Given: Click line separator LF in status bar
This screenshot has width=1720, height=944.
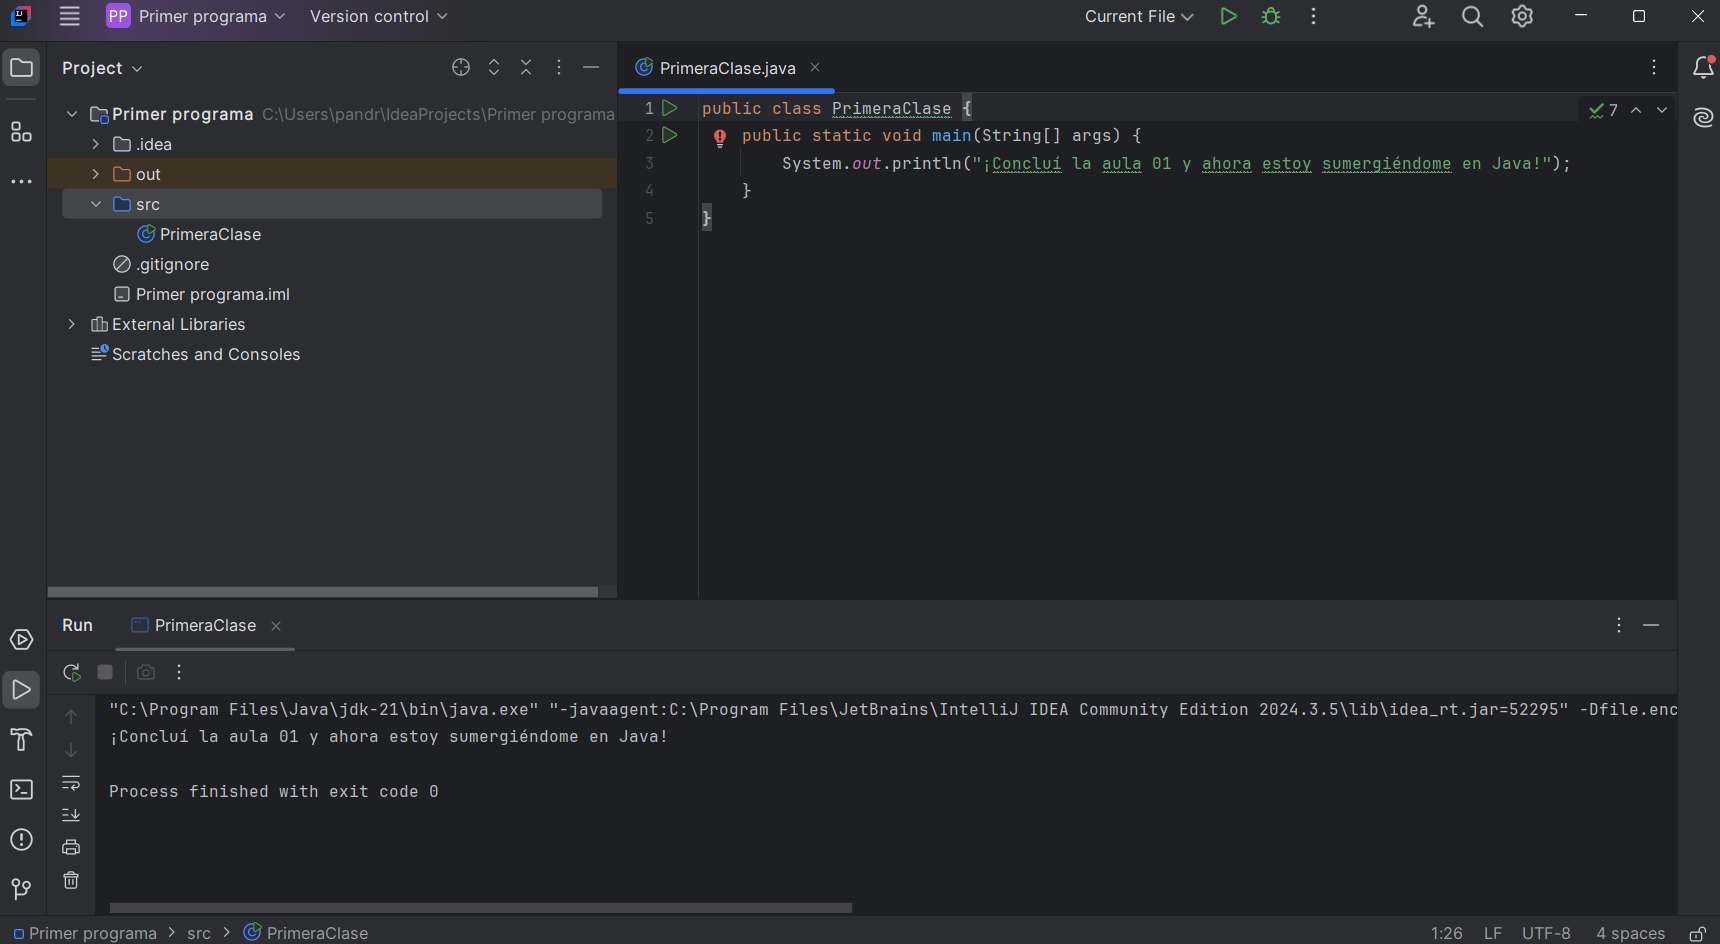Looking at the screenshot, I should 1493,933.
